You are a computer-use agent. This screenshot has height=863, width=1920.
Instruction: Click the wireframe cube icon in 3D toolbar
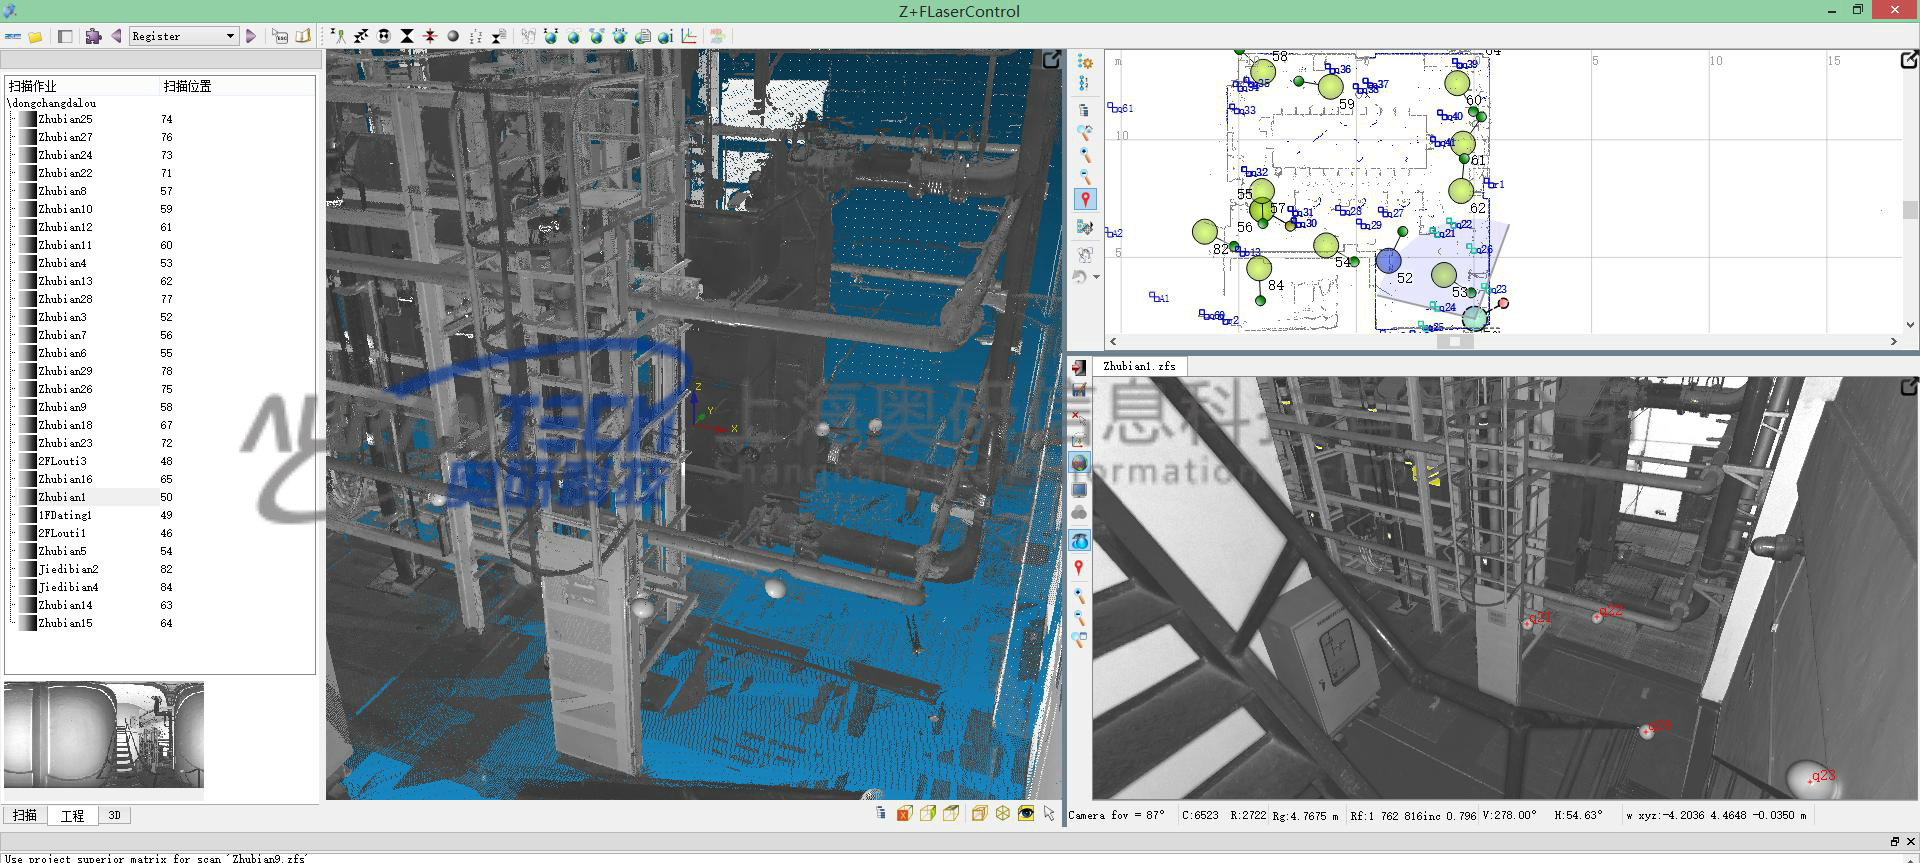pyautogui.click(x=1003, y=813)
